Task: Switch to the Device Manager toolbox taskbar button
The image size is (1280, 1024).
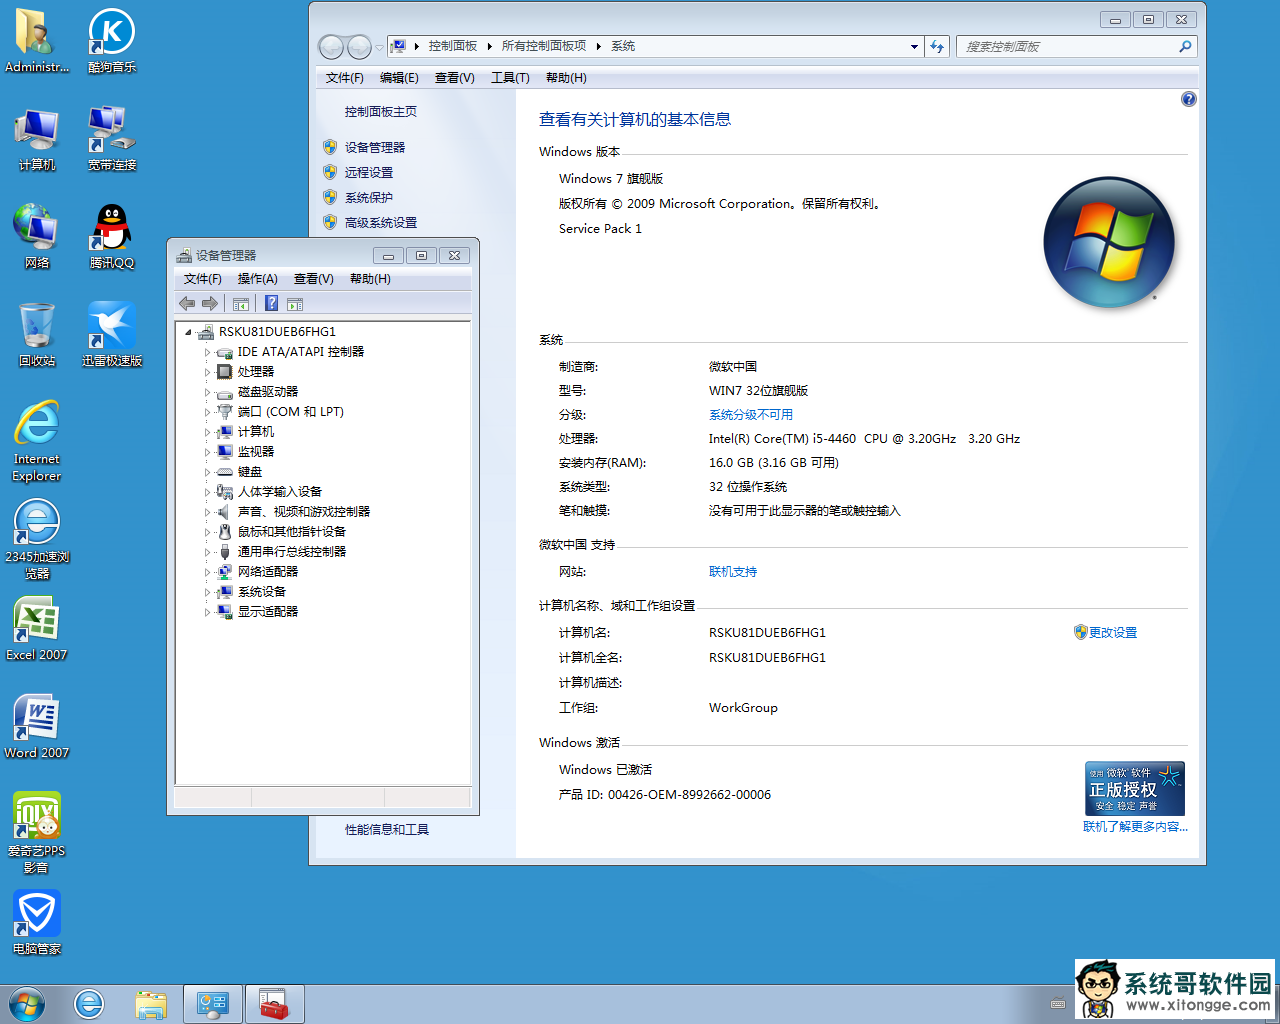Action: coord(274,1004)
